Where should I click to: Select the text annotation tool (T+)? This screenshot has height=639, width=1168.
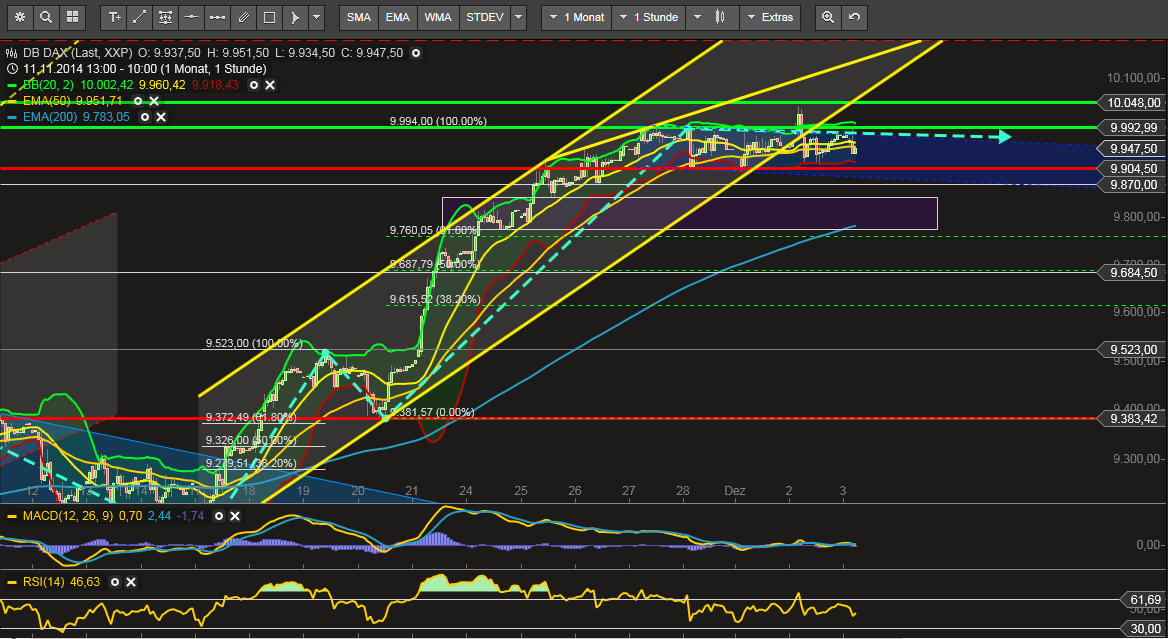coord(114,17)
